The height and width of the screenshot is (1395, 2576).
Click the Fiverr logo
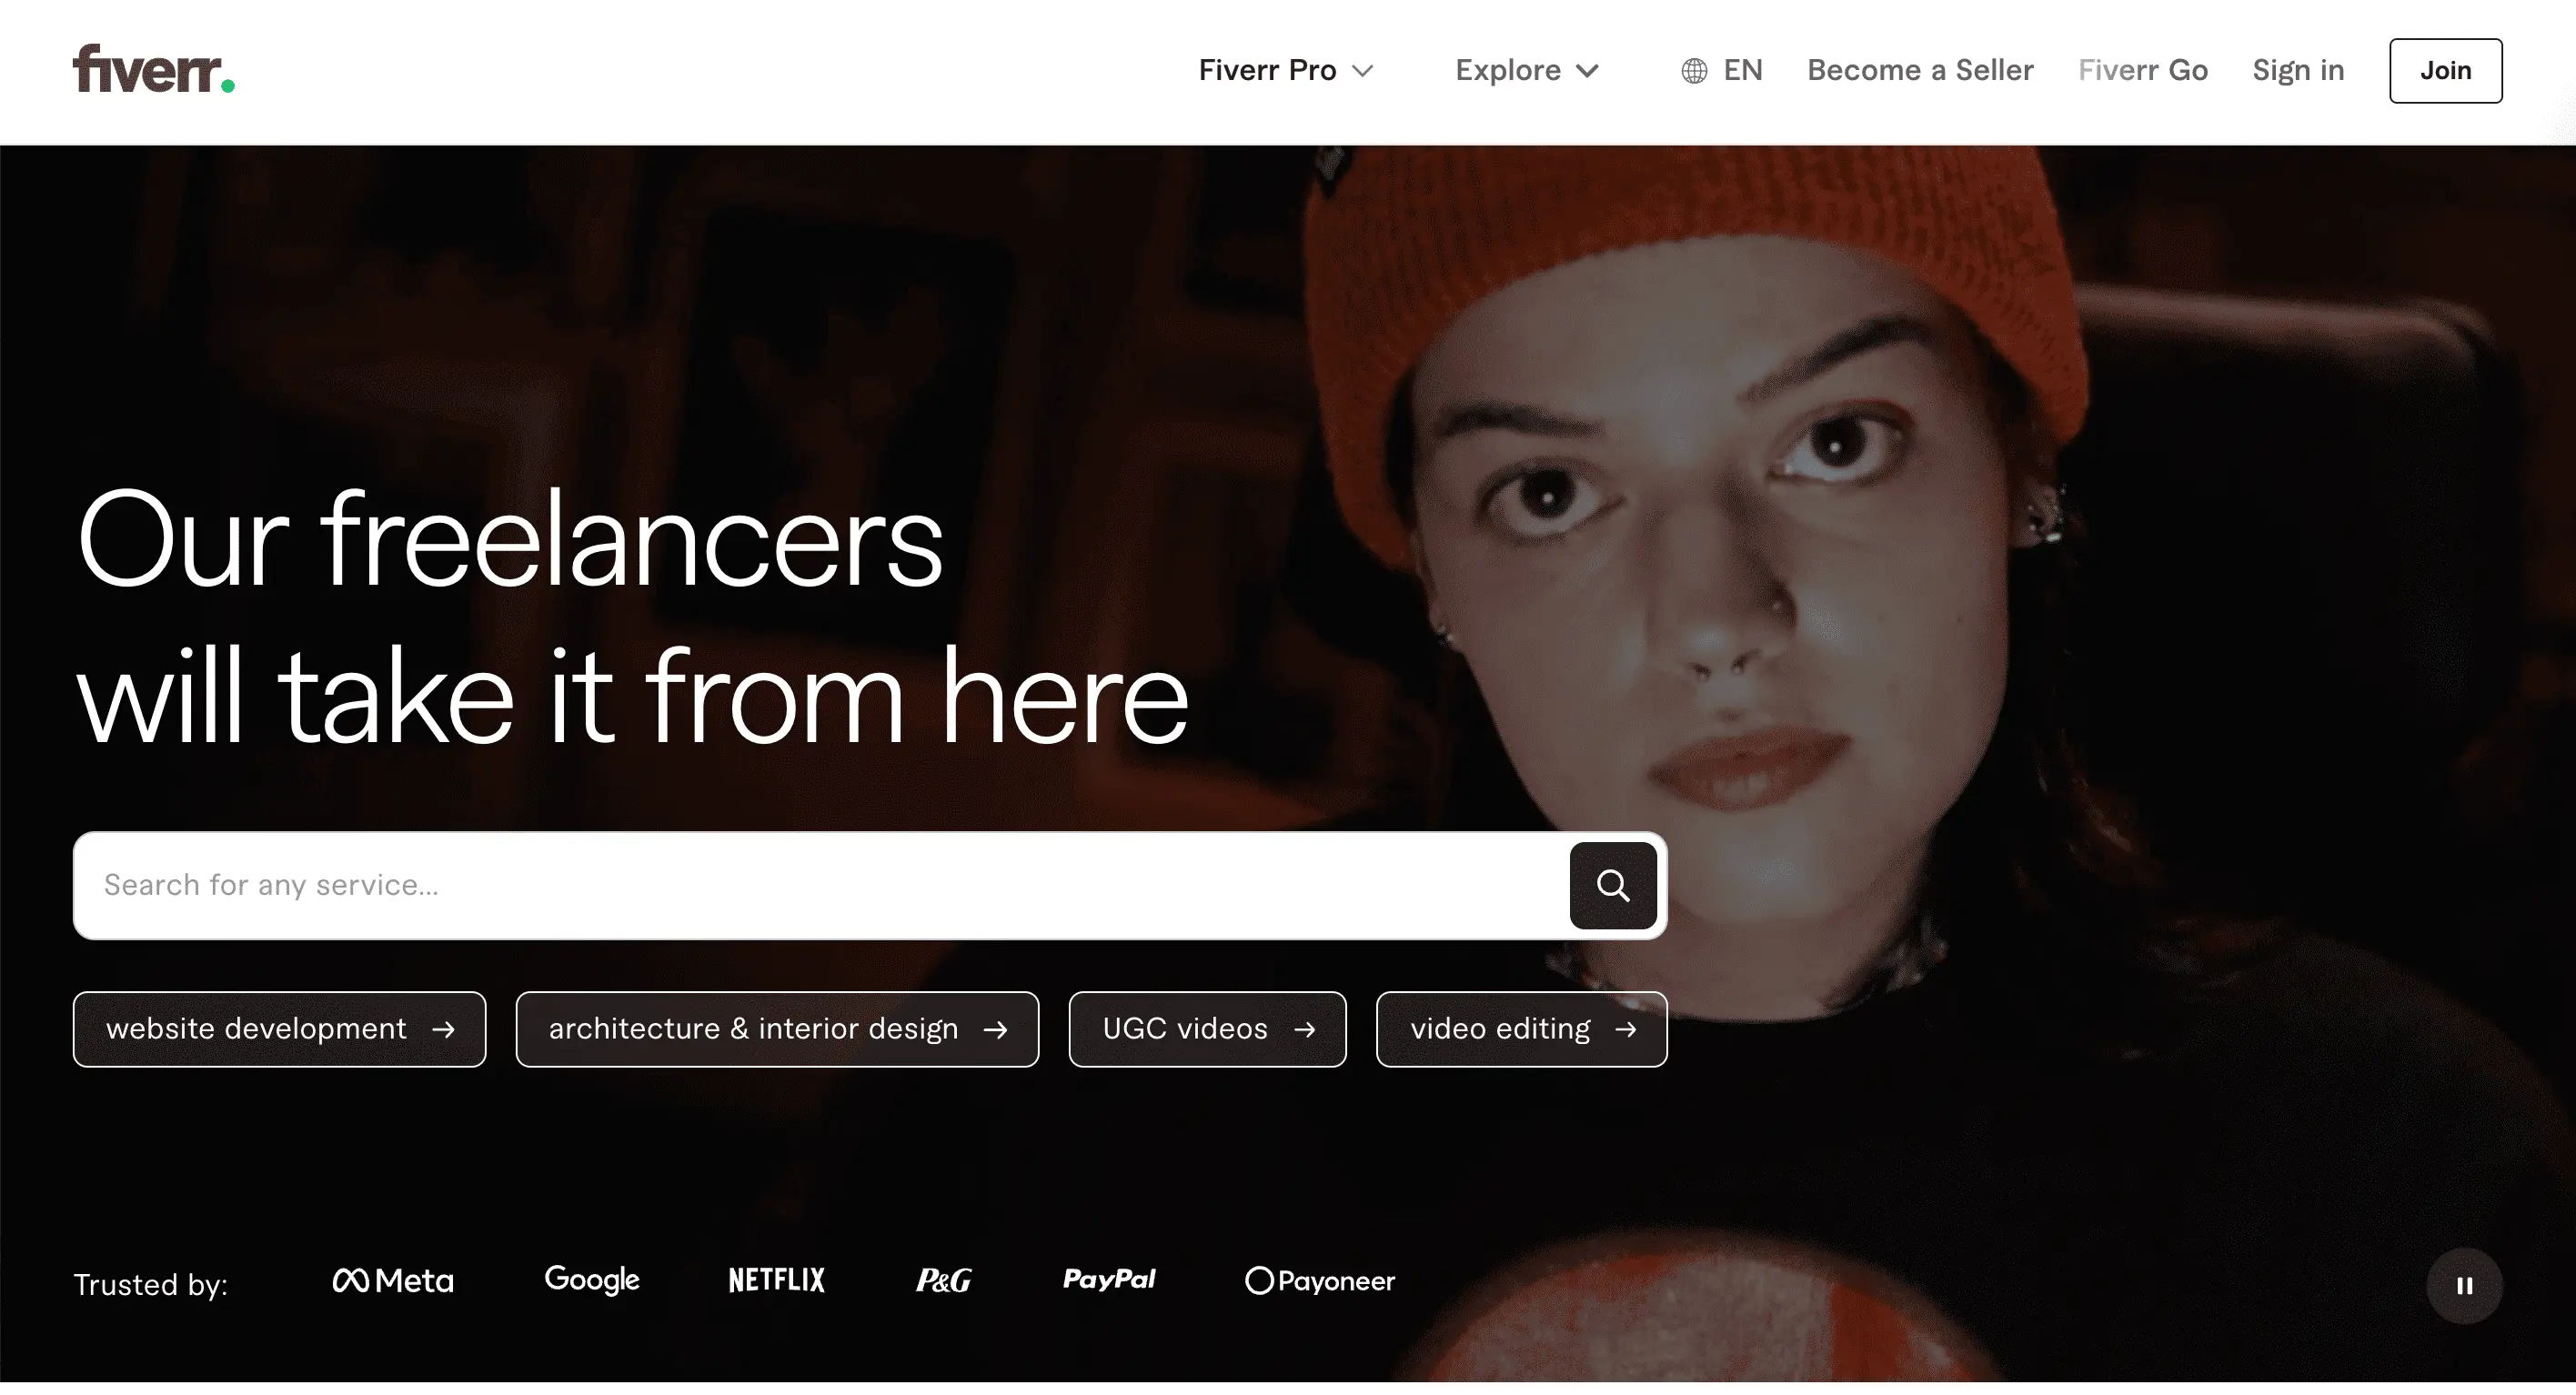coord(152,70)
